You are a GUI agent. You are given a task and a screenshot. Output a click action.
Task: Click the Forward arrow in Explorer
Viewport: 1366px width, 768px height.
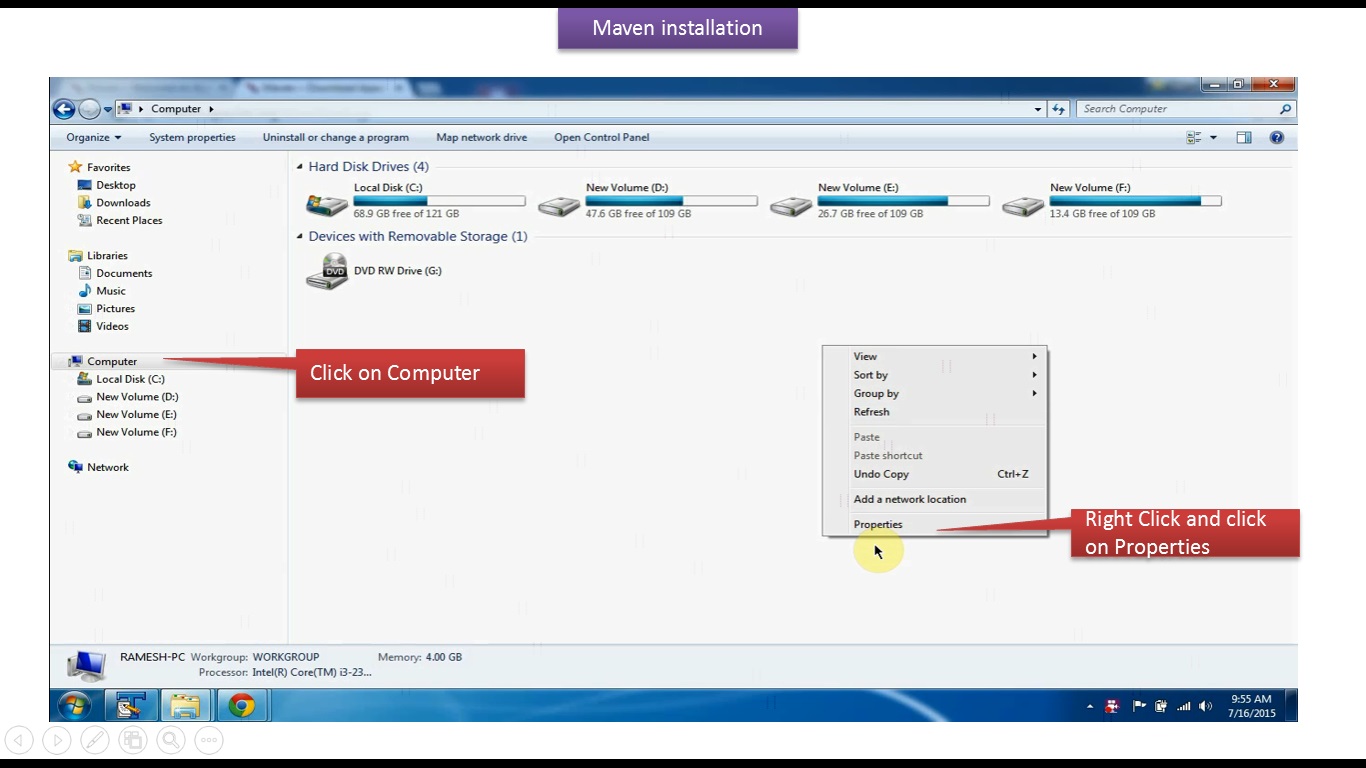coord(89,109)
